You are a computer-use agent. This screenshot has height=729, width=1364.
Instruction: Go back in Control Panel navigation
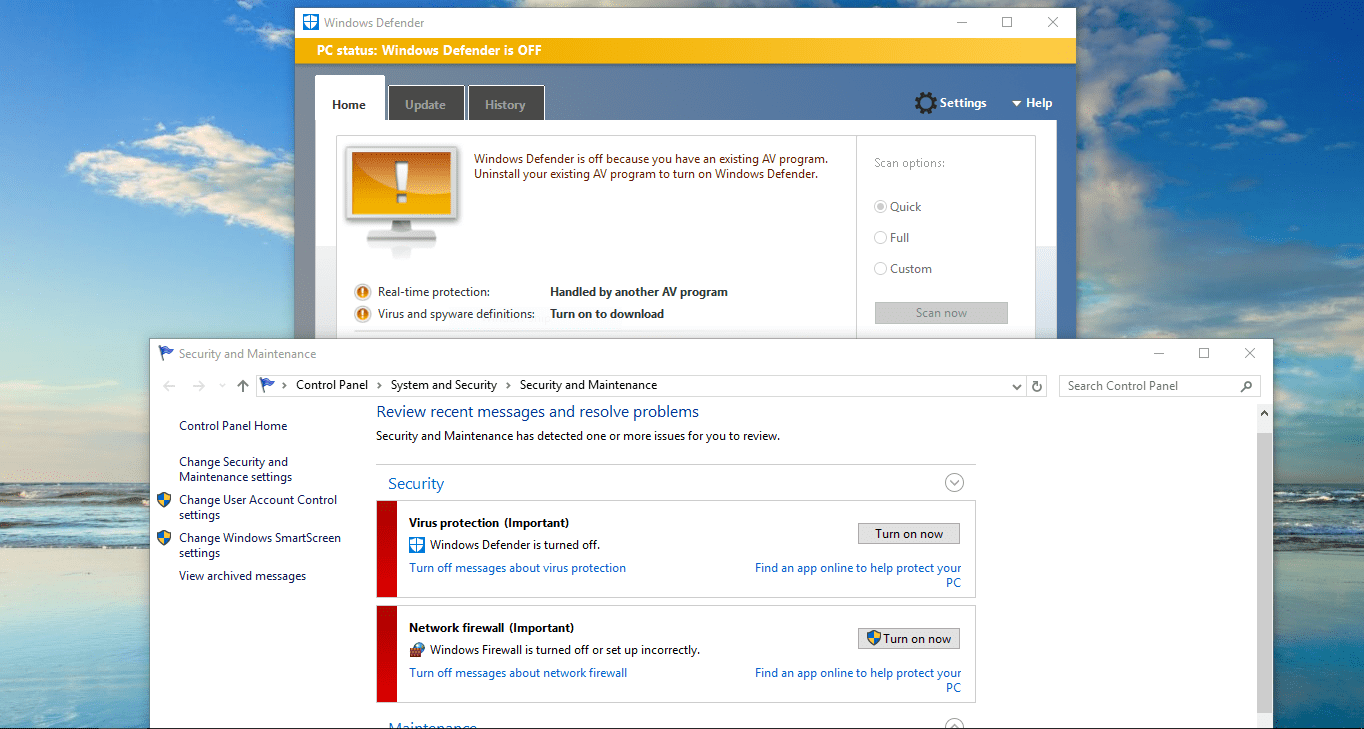coord(170,386)
